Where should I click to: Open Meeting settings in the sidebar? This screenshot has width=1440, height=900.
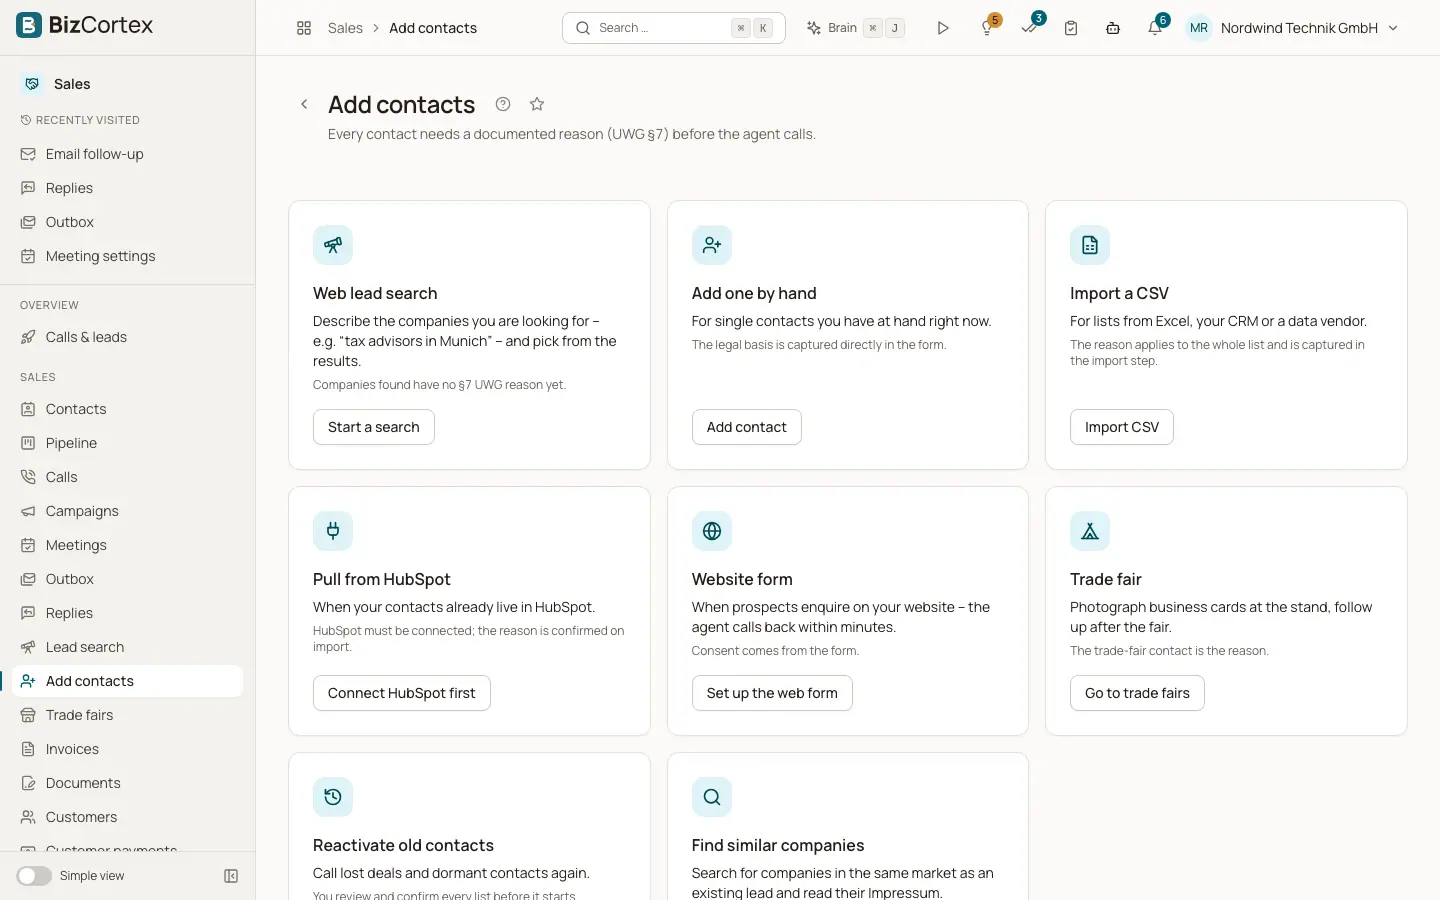click(128, 256)
